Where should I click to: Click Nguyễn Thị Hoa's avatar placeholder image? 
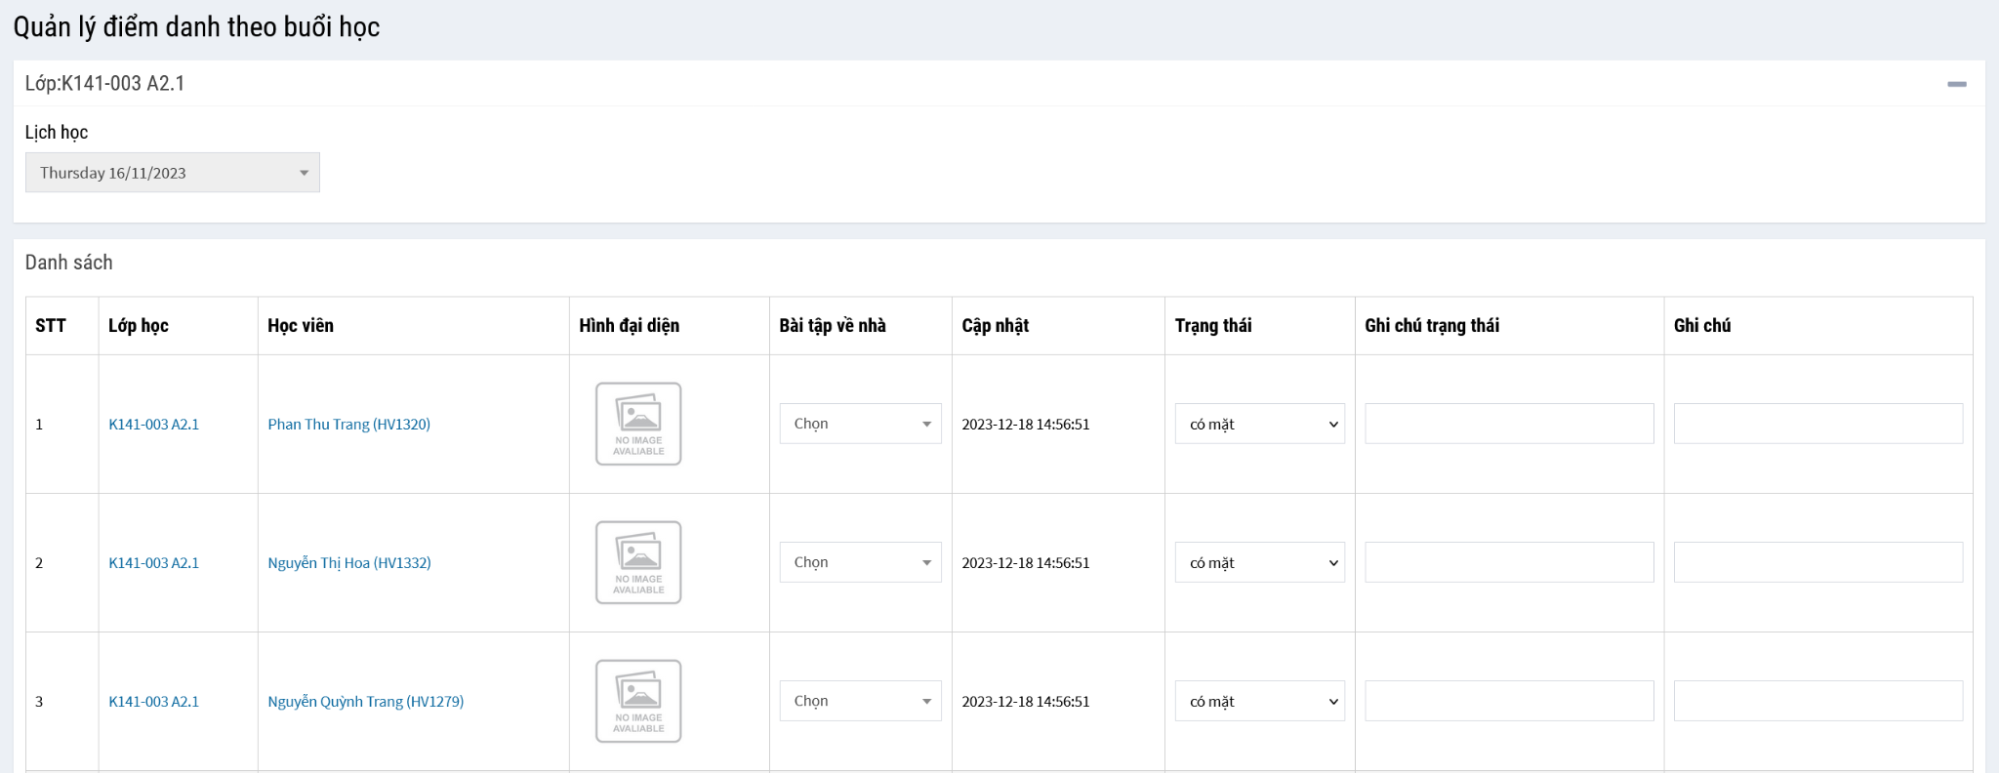(x=638, y=562)
